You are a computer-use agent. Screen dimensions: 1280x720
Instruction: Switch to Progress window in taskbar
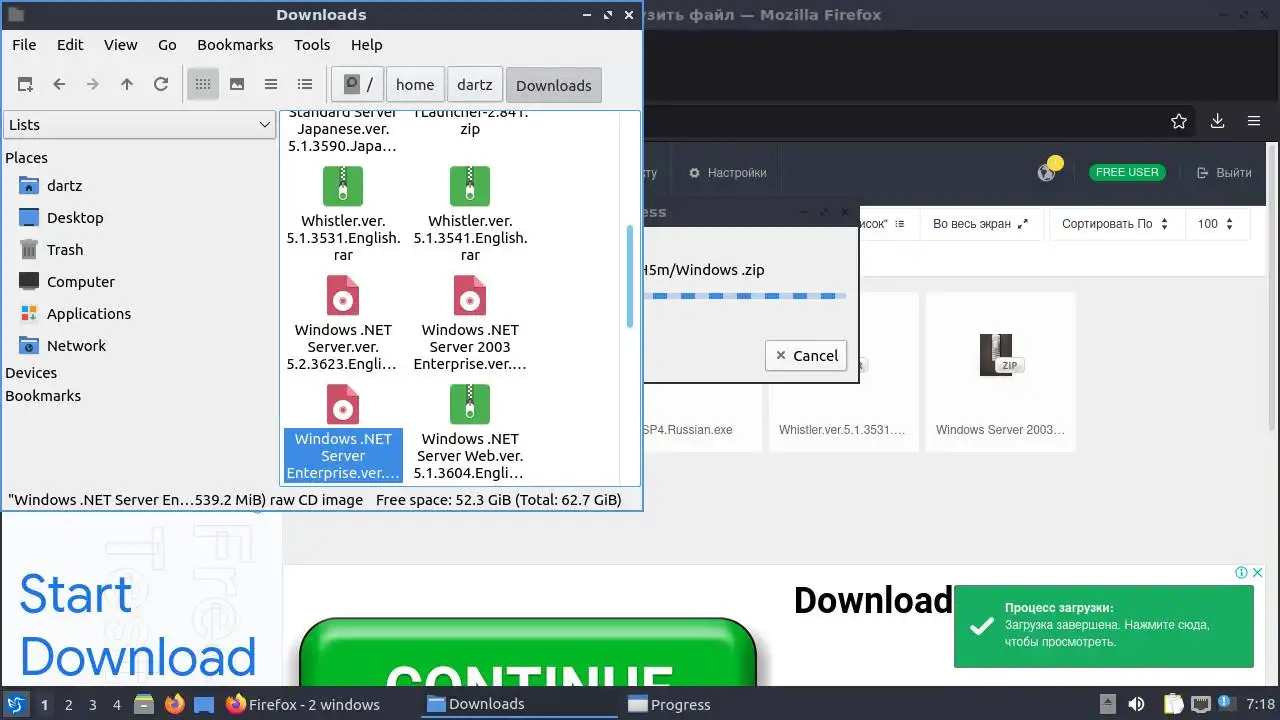click(x=670, y=704)
